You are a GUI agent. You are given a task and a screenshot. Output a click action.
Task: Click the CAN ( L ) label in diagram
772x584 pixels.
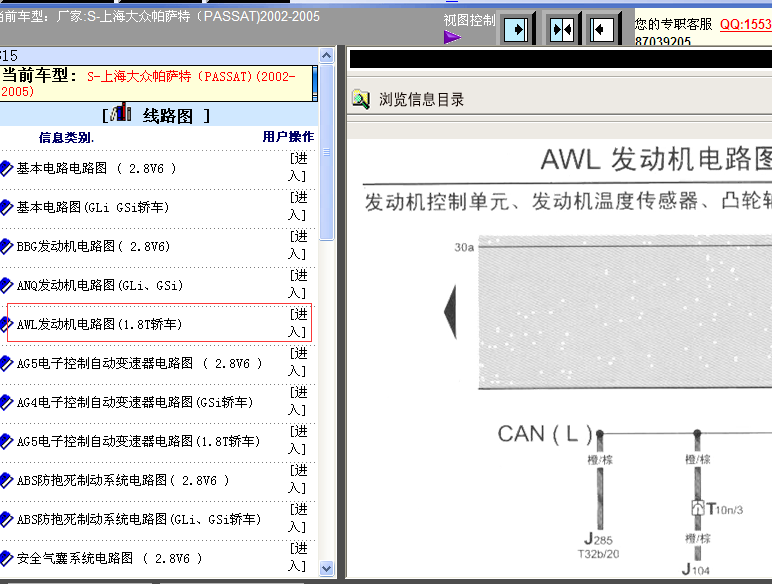[x=545, y=434]
